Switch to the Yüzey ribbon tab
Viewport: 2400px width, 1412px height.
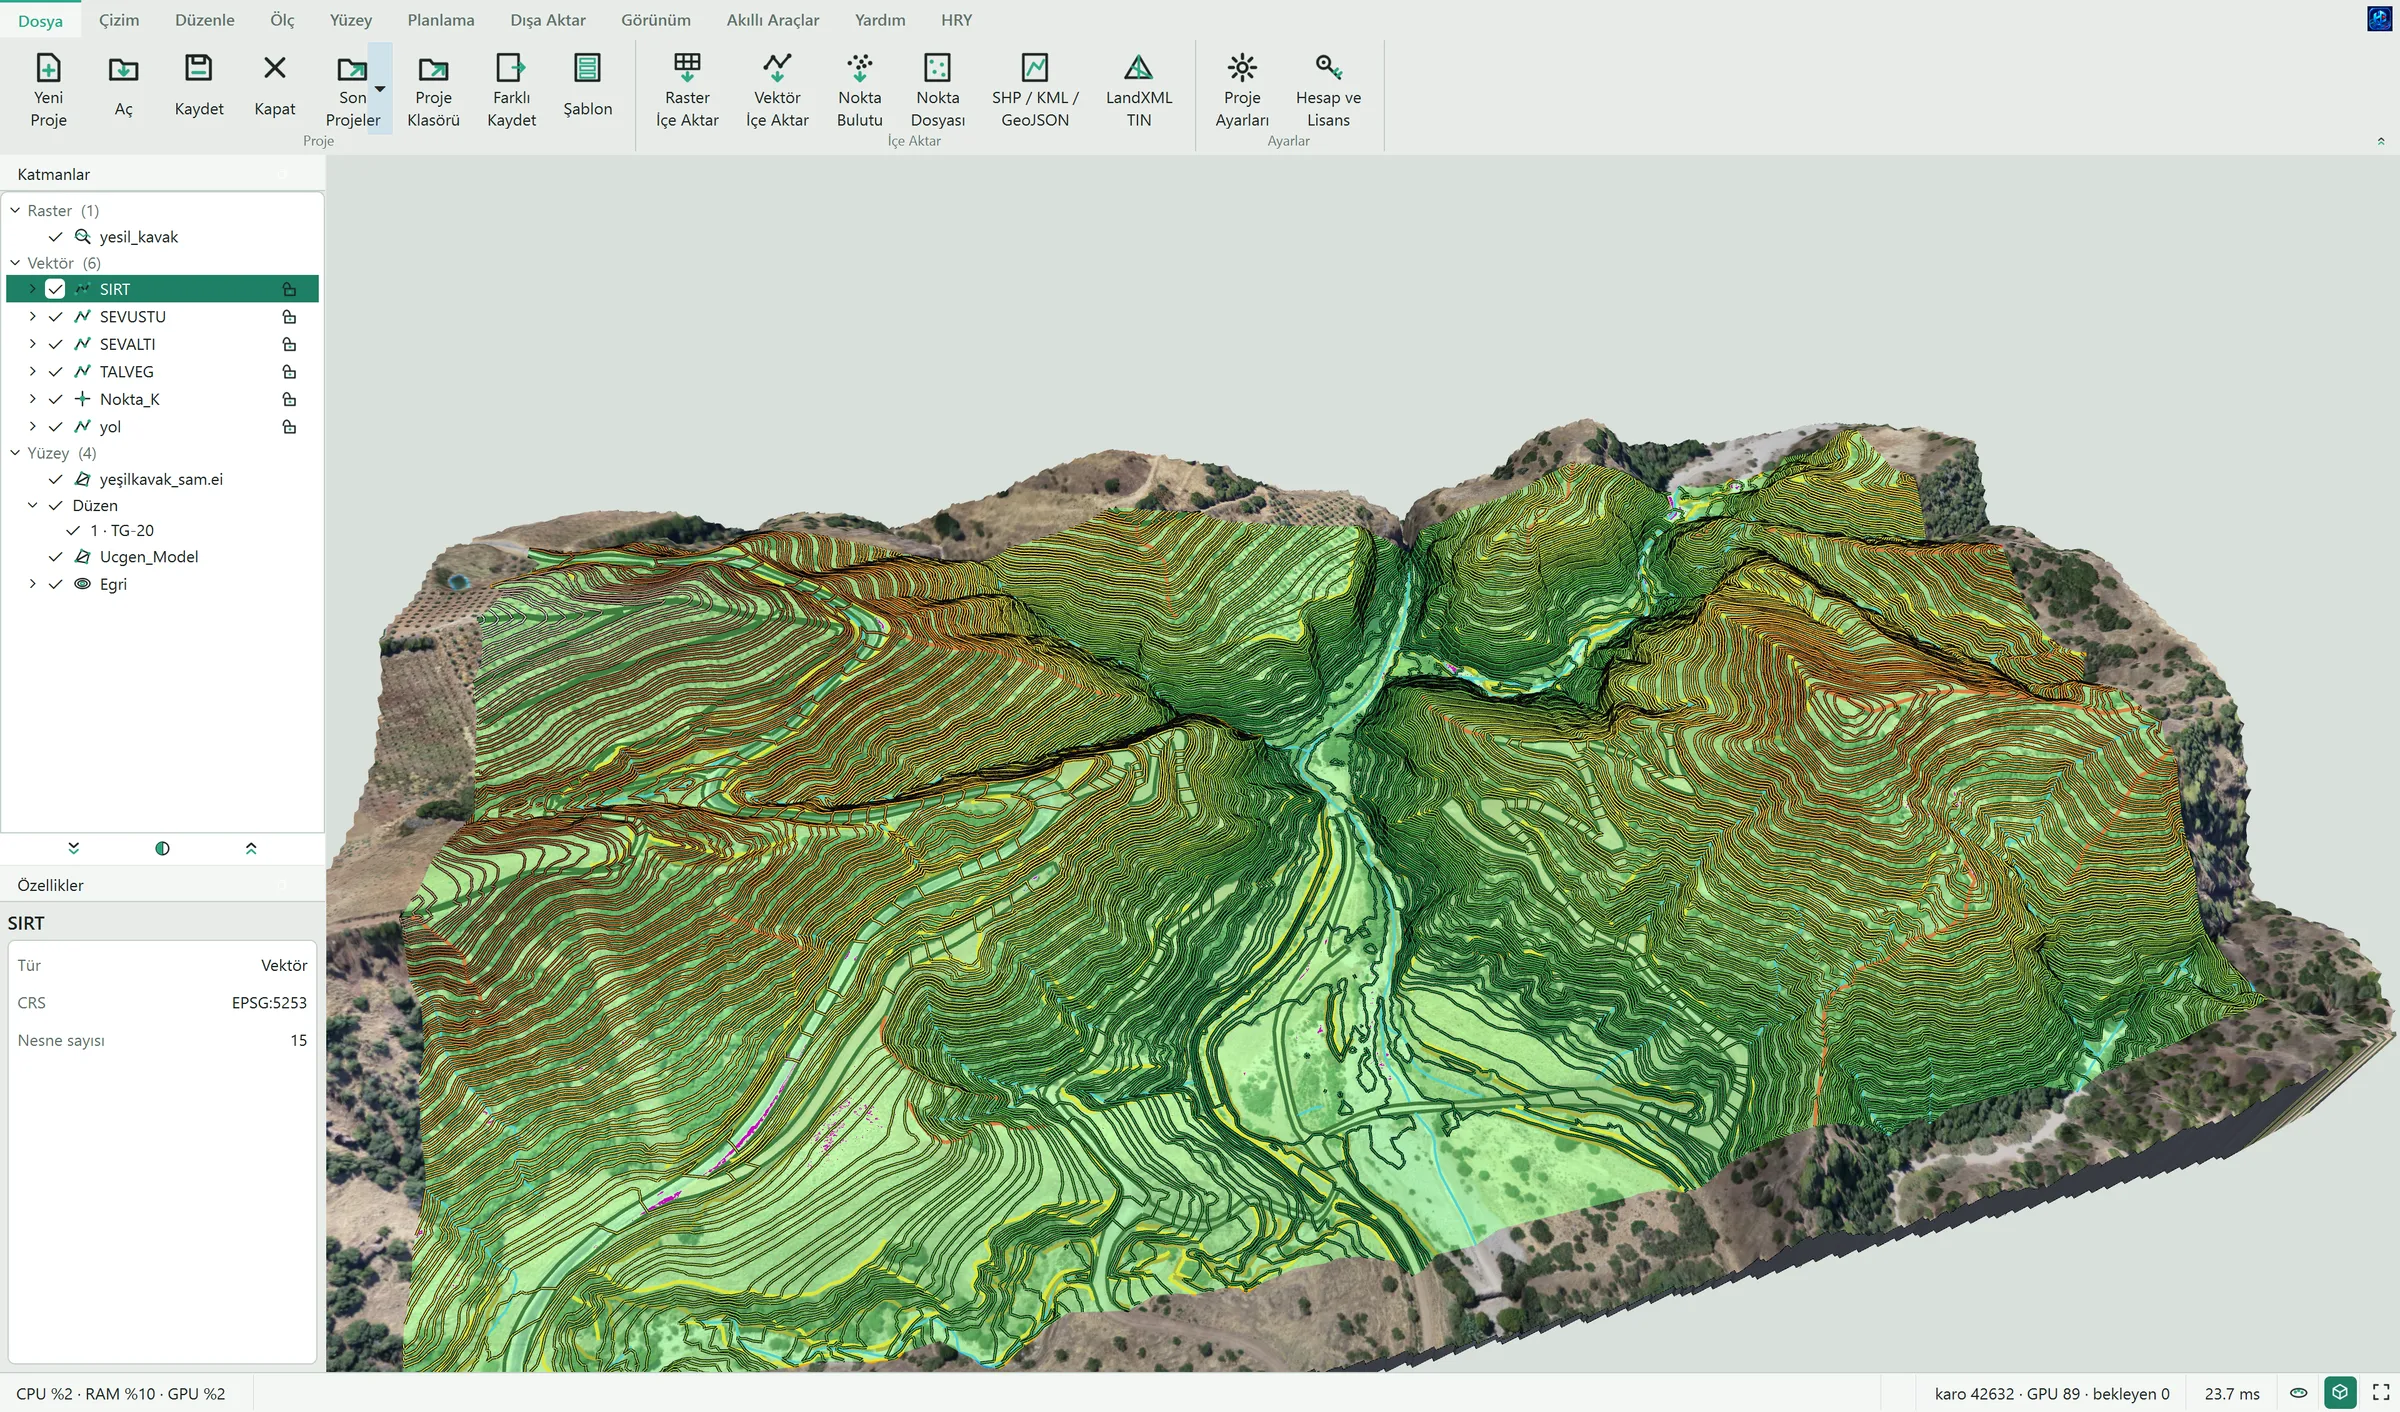click(351, 20)
